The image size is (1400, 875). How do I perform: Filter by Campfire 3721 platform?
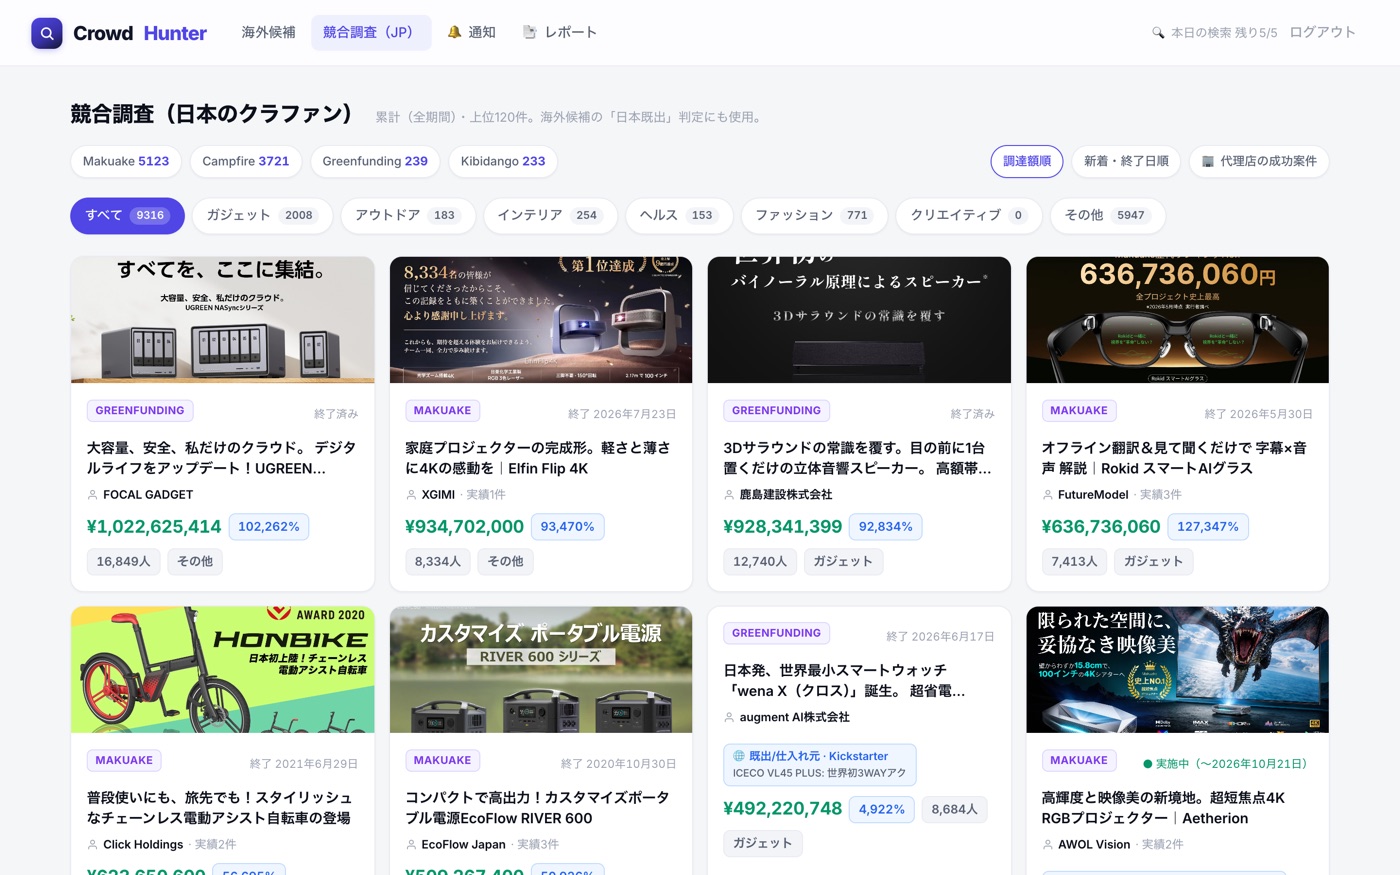point(246,161)
